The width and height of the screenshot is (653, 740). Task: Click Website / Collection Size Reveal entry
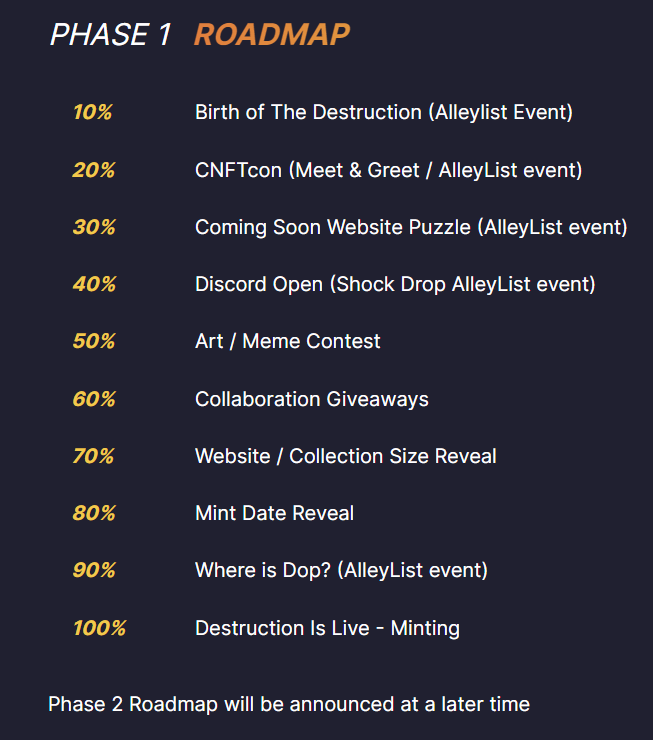[x=345, y=456]
